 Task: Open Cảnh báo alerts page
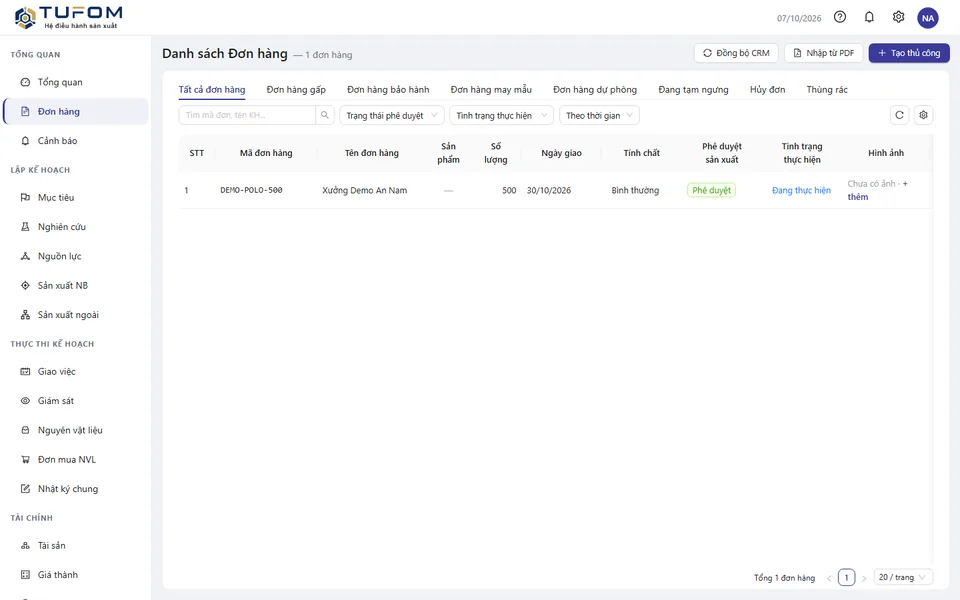coord(76,141)
